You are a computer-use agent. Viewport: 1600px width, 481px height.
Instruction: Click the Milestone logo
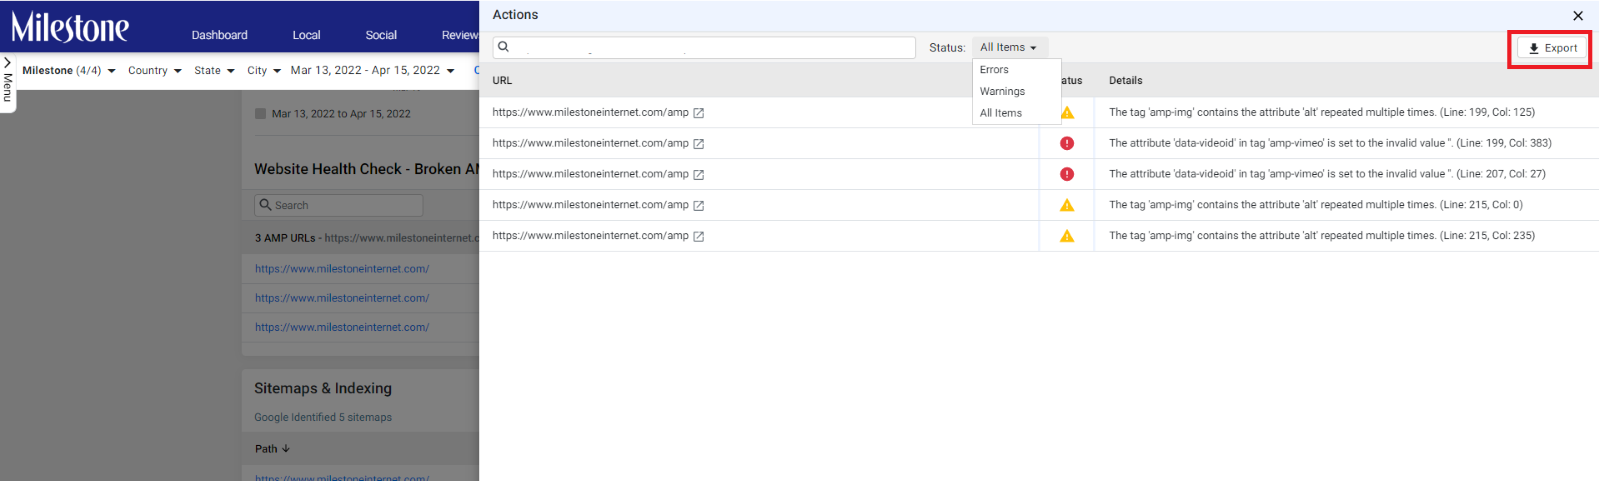click(70, 27)
